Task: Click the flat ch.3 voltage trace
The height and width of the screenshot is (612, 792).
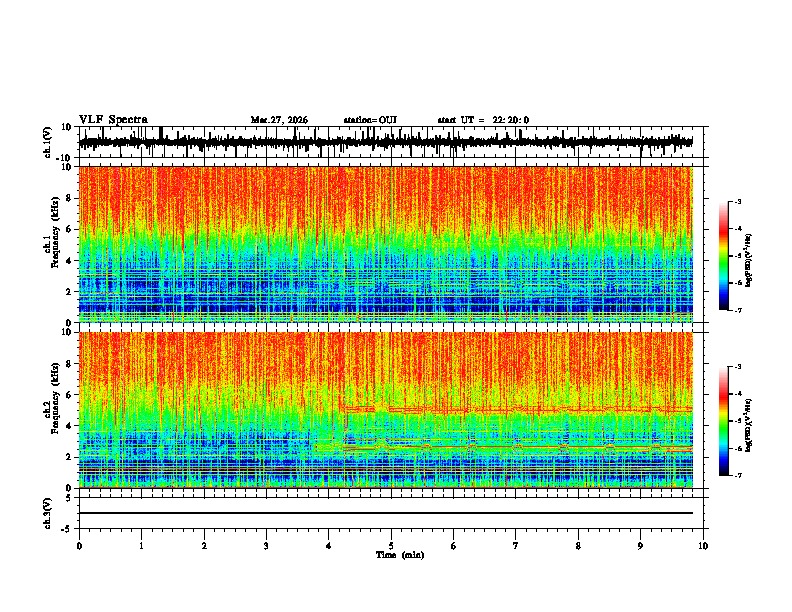Action: coord(386,513)
